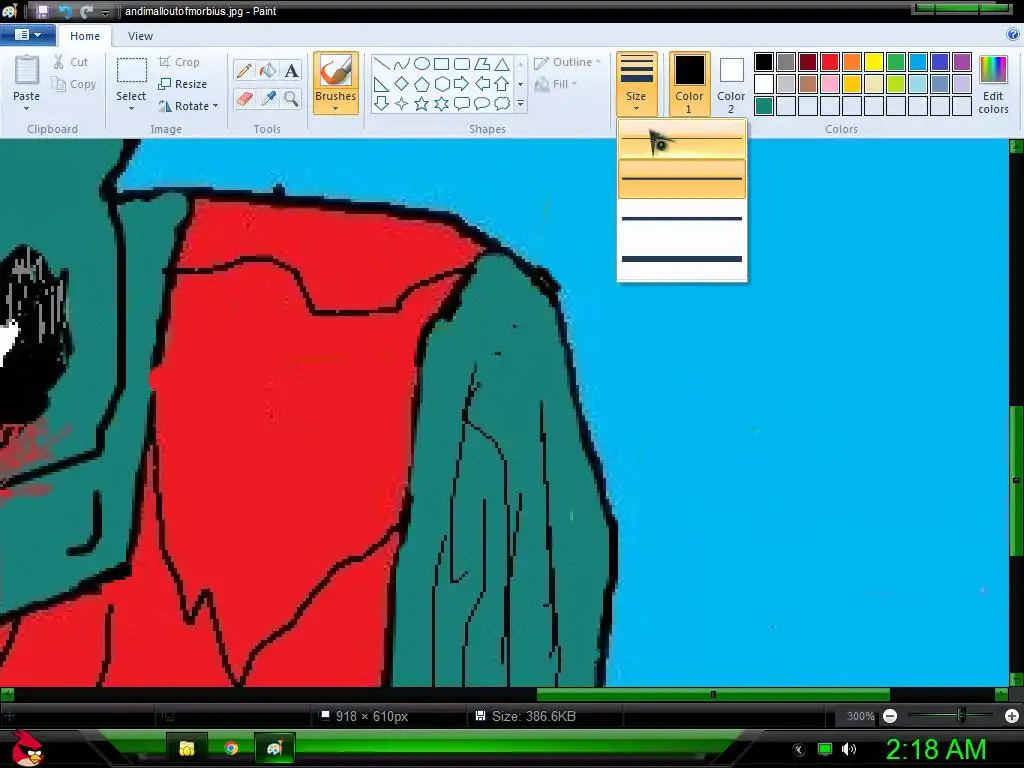Choose the Curve shape
Viewport: 1024px width, 768px height.
click(x=402, y=63)
